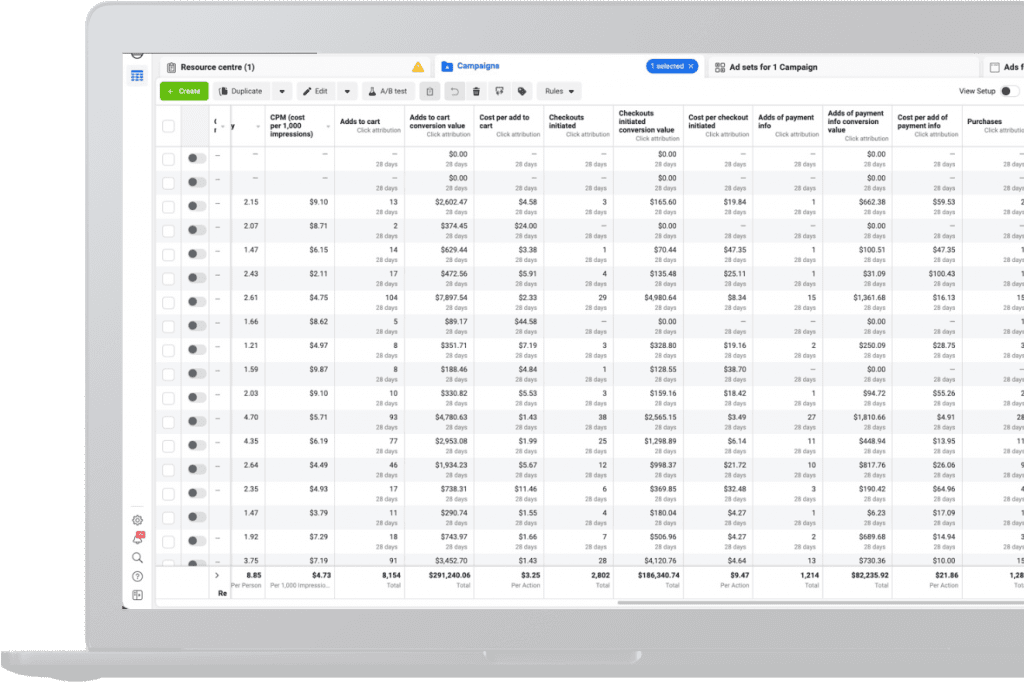Clear the '1 selected' filter chip
This screenshot has width=1024, height=682.
pyautogui.click(x=691, y=66)
